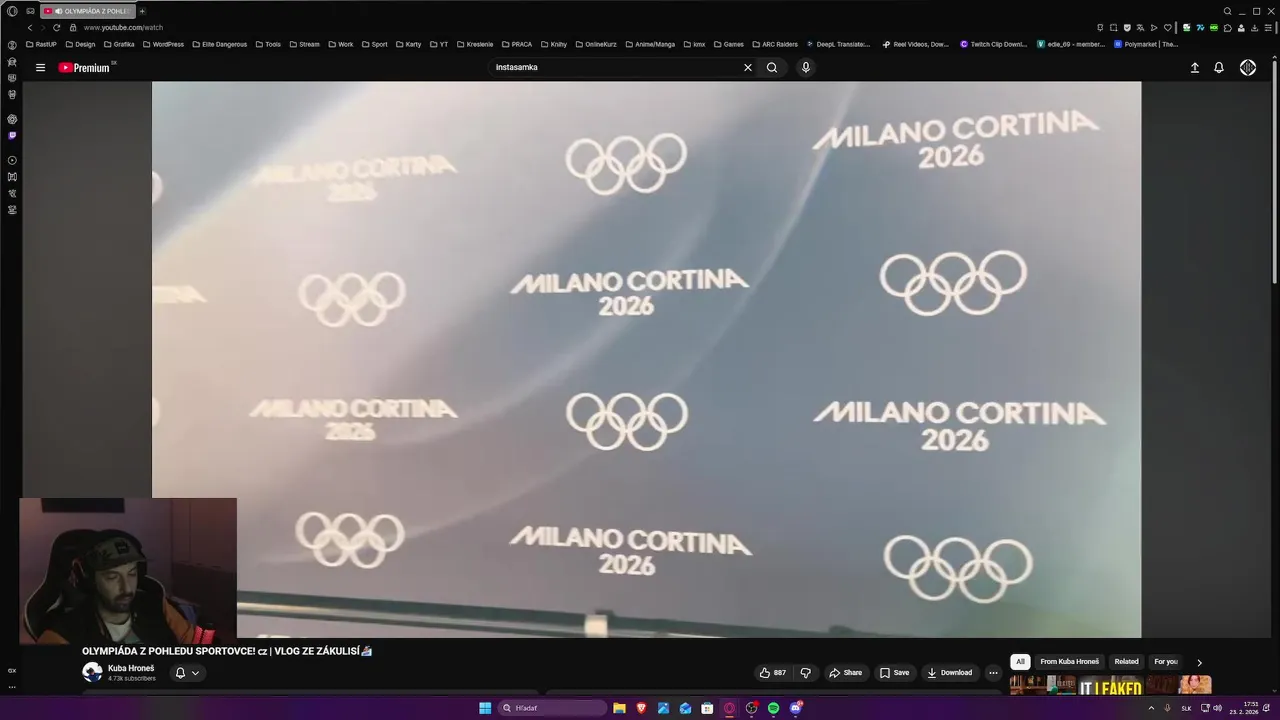Click the heart bookmark icon in toolbar
This screenshot has height=720, width=1280.
(1167, 28)
